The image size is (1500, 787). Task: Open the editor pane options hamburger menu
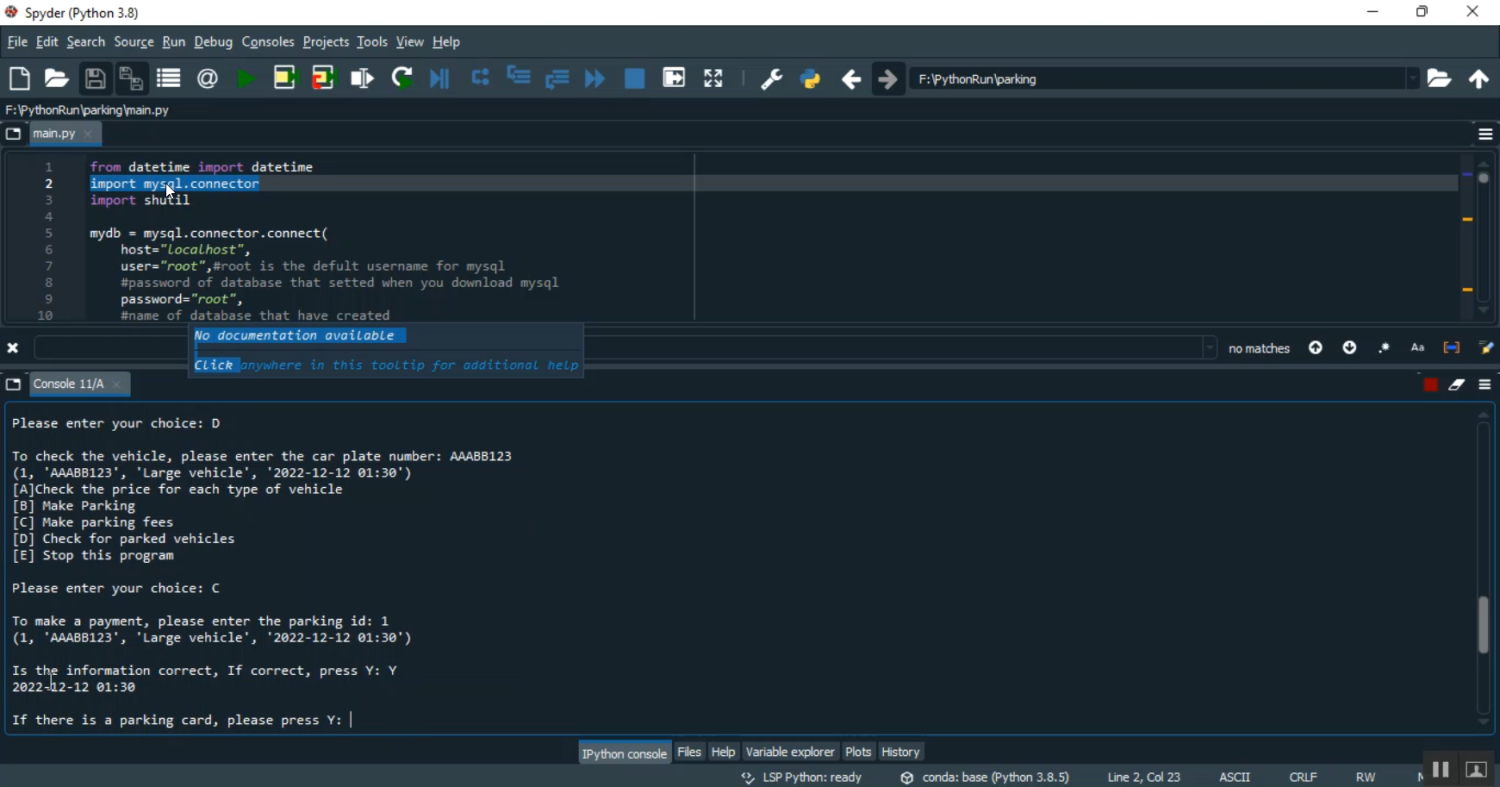(x=1485, y=134)
